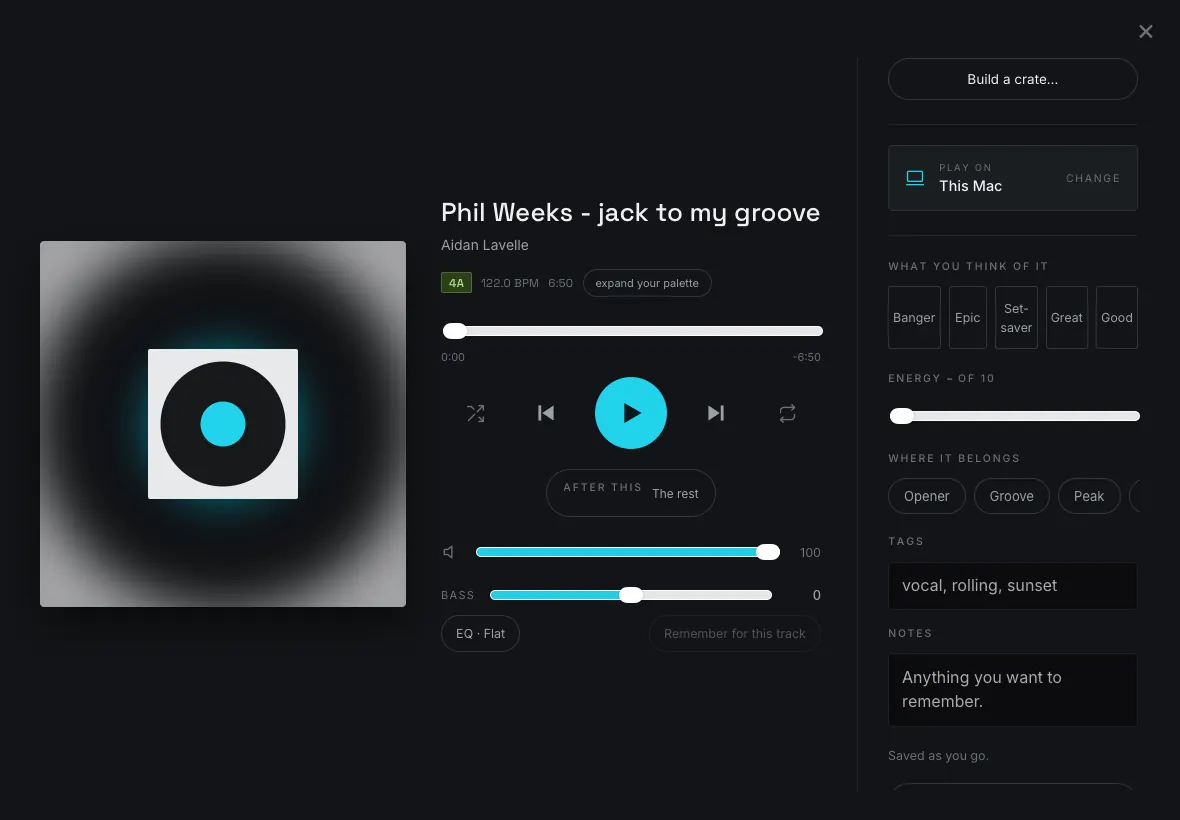Mute volume with speaker icon
Viewport: 1180px width, 820px height.
[x=449, y=552]
